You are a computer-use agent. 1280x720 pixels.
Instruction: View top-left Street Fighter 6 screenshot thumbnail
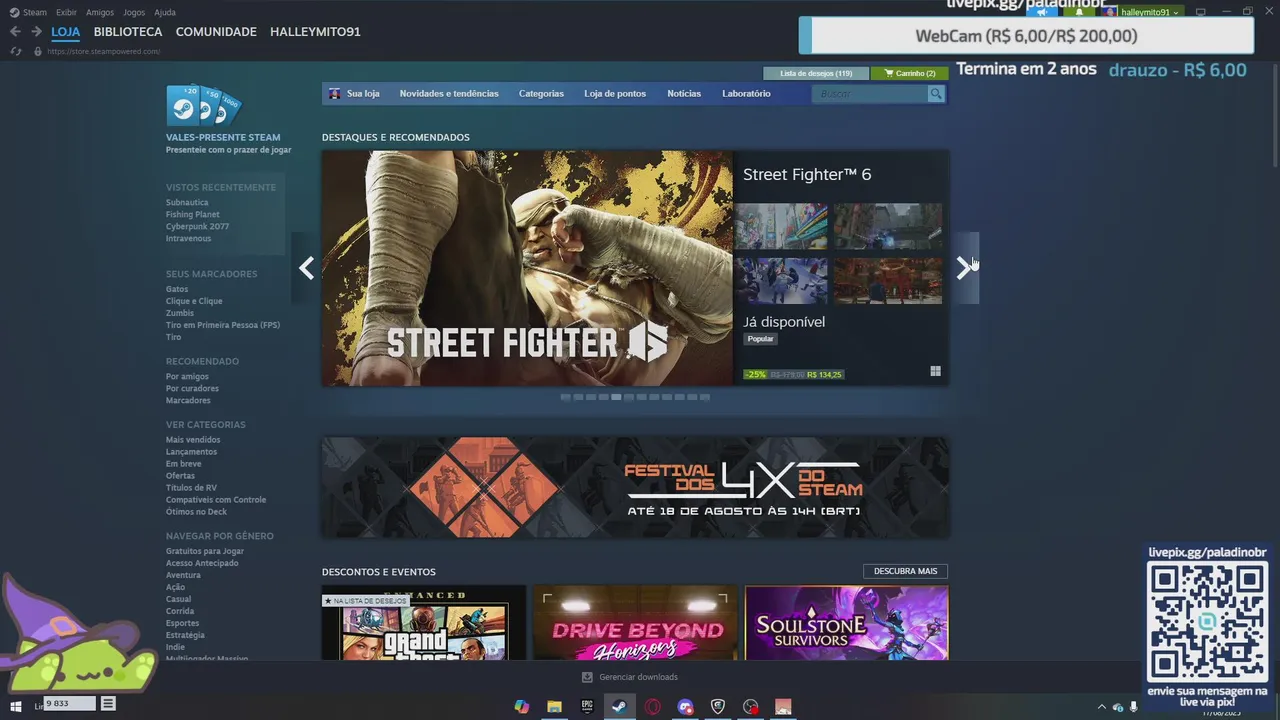coord(781,226)
